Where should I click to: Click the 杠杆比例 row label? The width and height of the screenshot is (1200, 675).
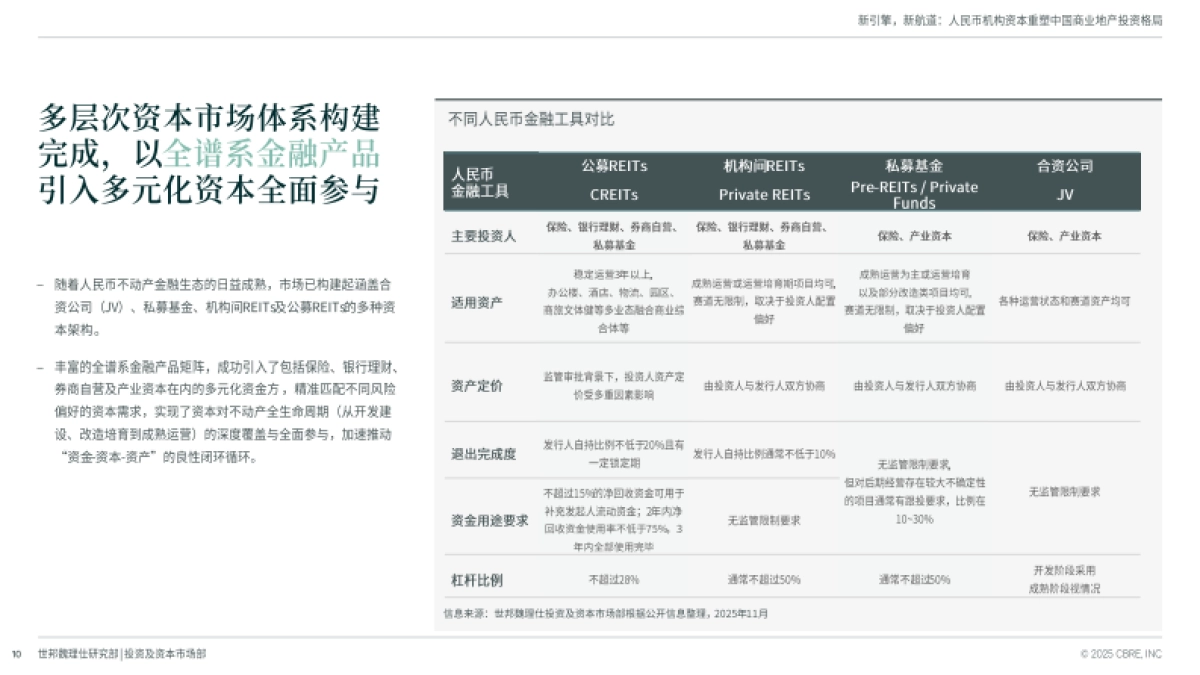[x=470, y=576]
